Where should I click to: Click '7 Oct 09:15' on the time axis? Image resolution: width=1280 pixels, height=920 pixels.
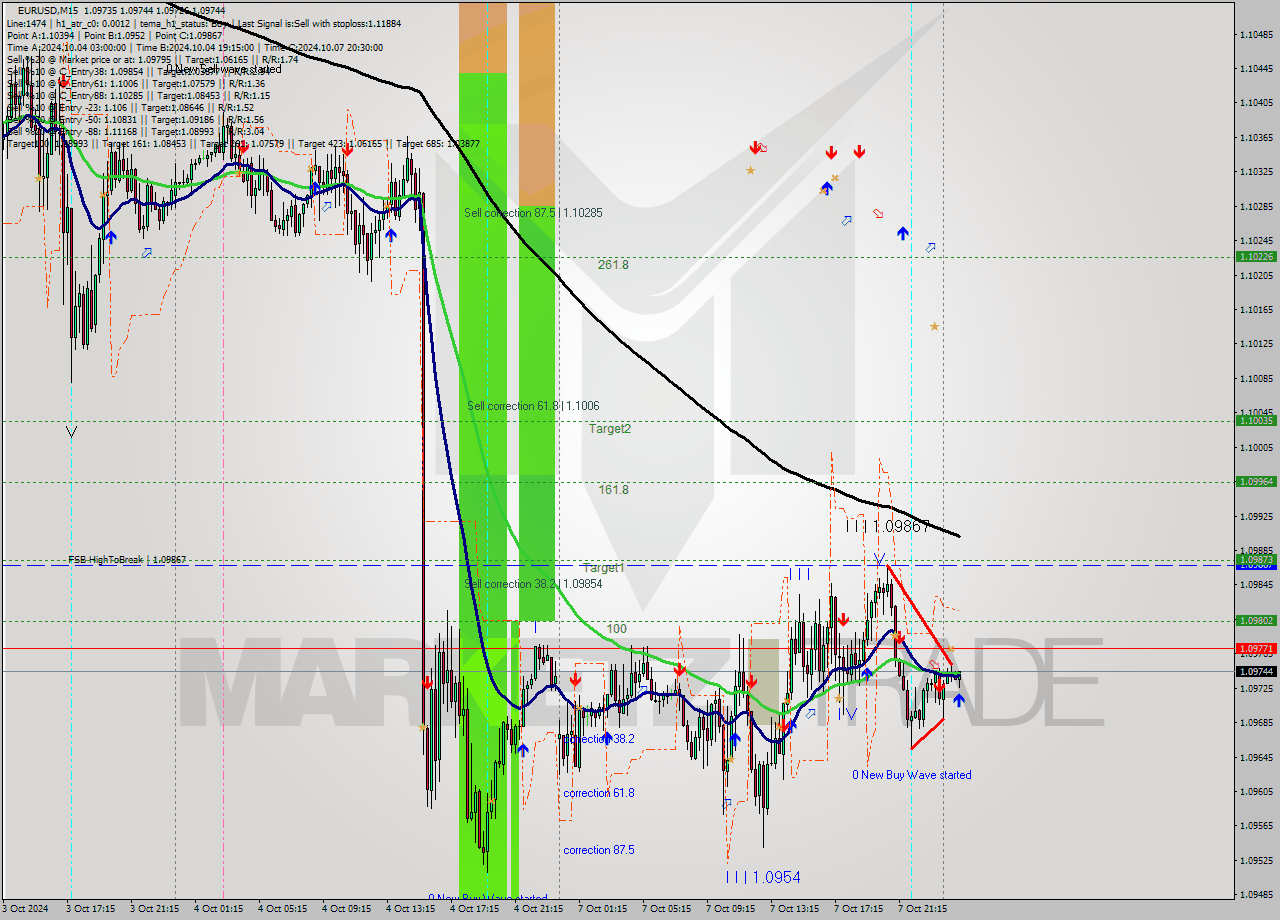pos(729,909)
